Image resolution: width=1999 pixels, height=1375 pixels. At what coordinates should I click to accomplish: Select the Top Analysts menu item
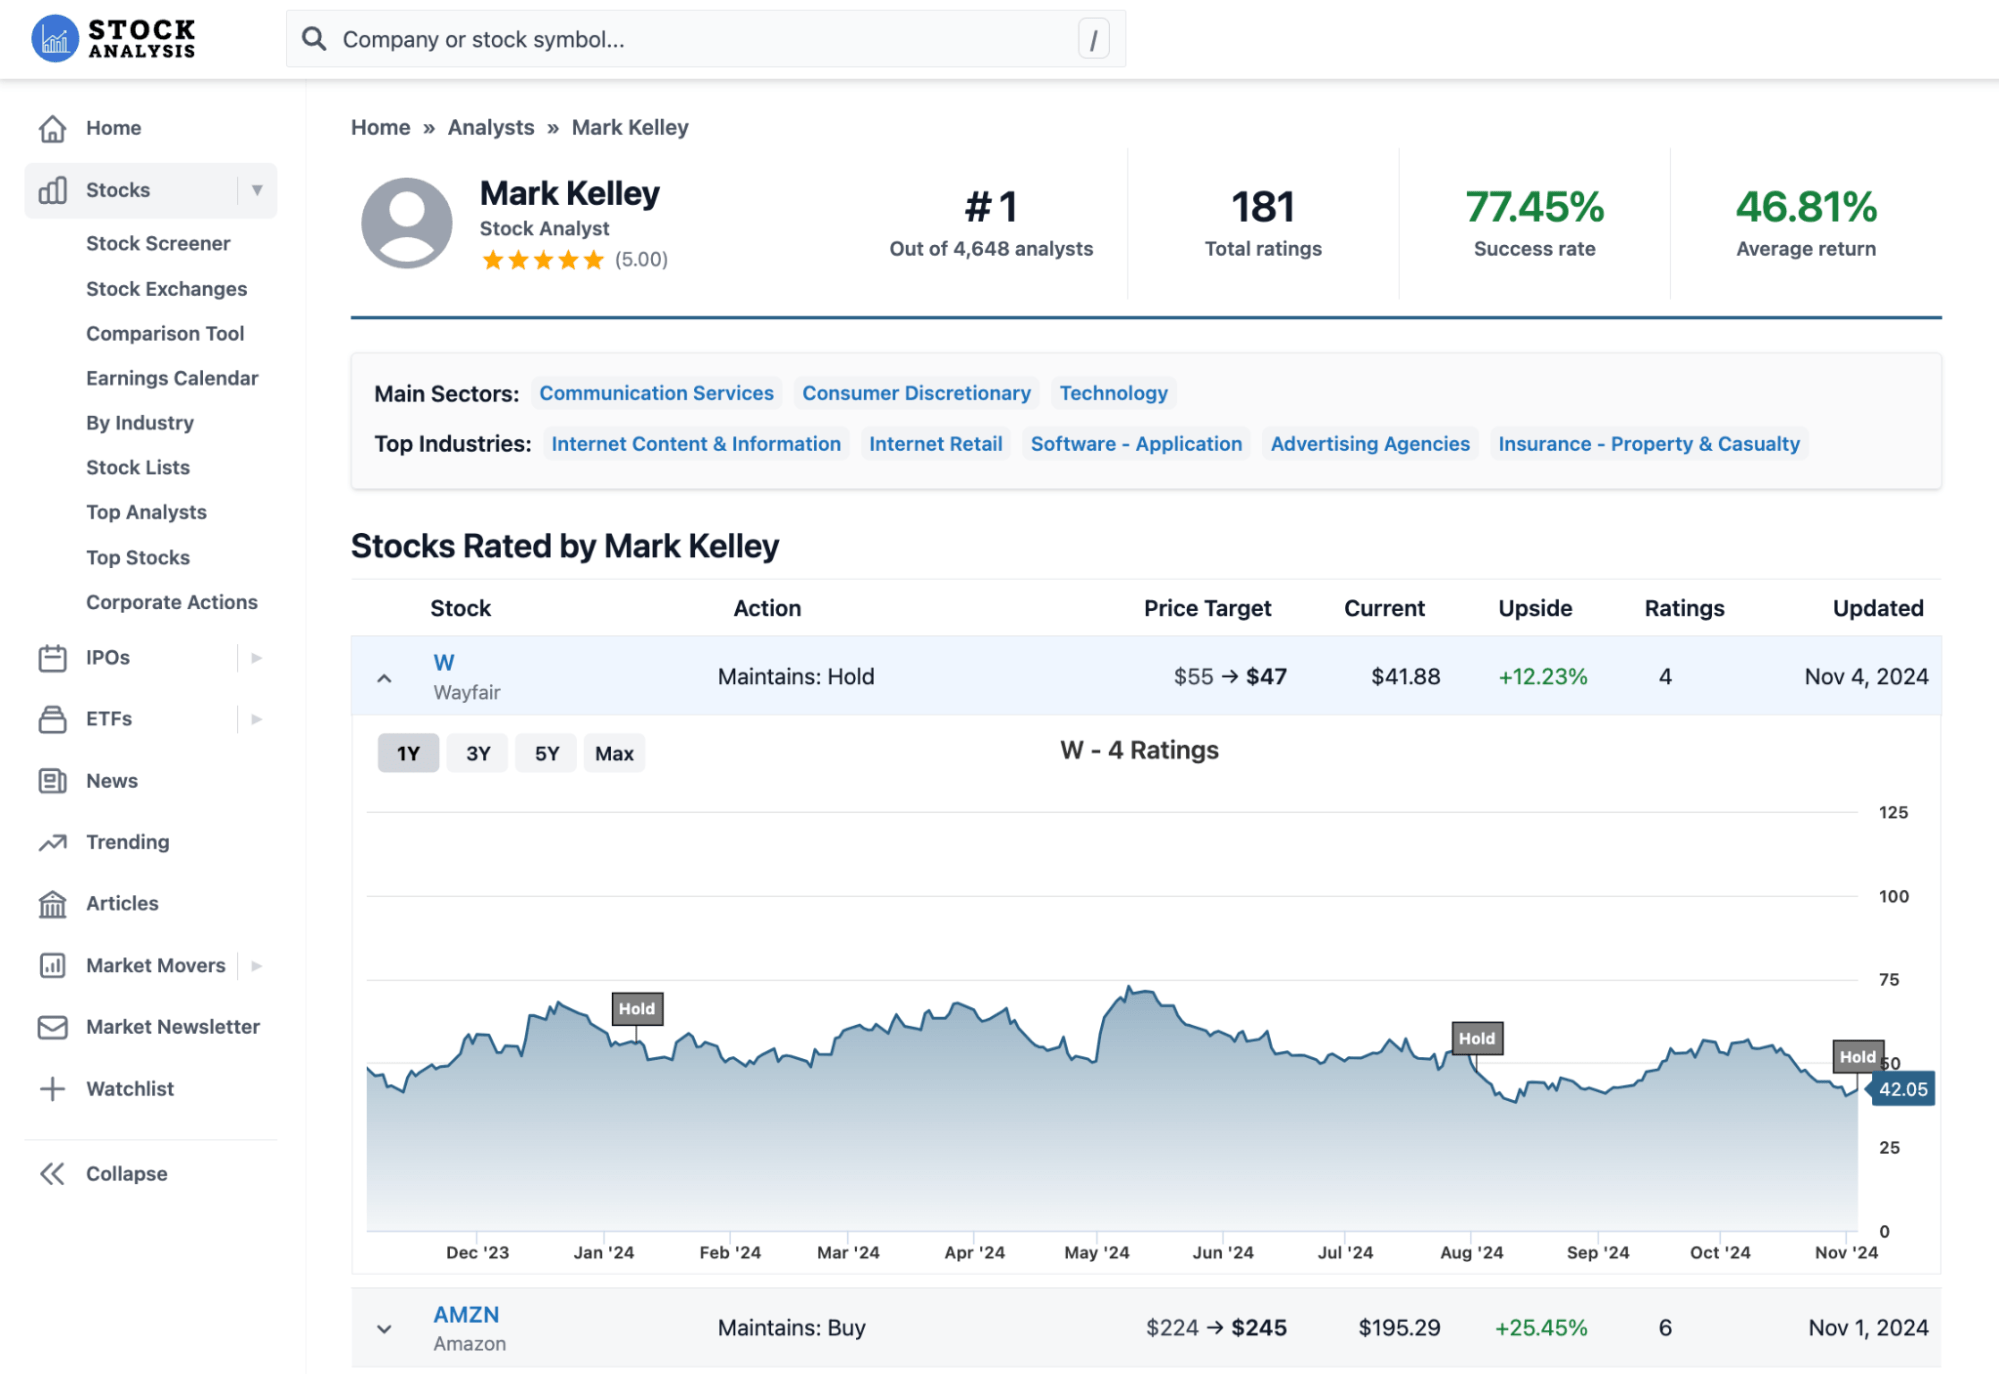[146, 510]
